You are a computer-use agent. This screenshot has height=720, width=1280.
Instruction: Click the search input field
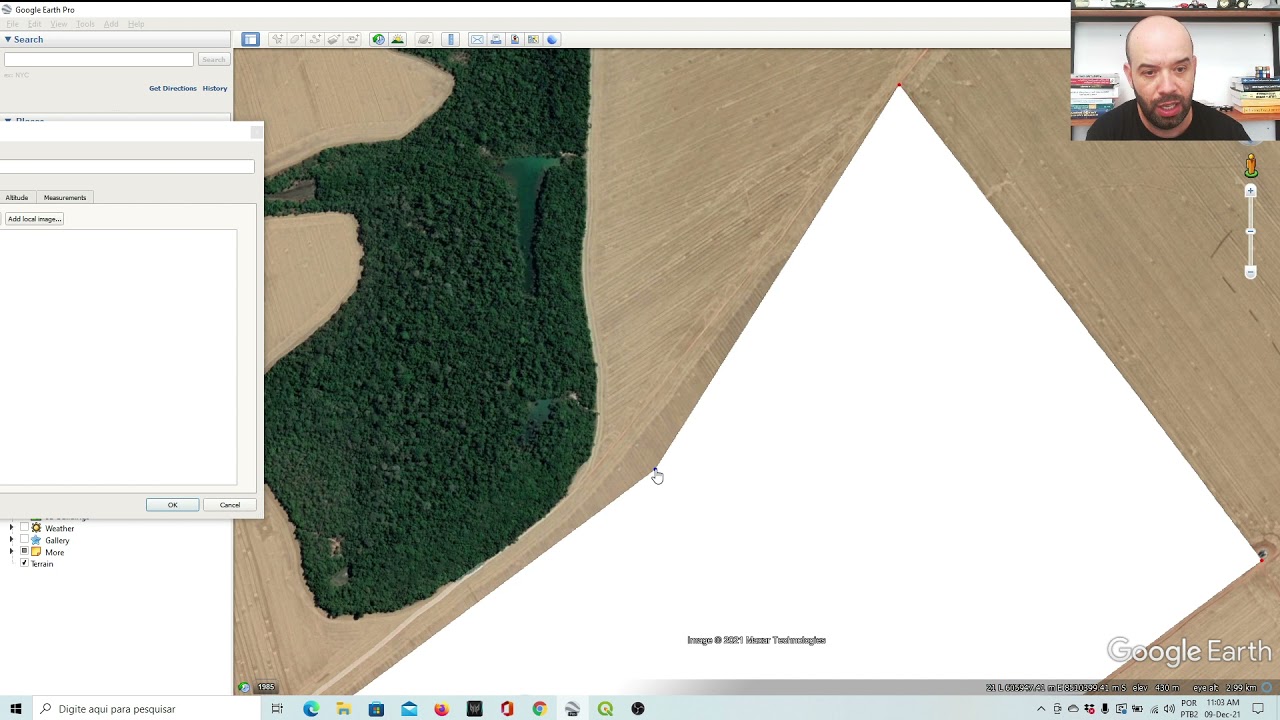(98, 60)
